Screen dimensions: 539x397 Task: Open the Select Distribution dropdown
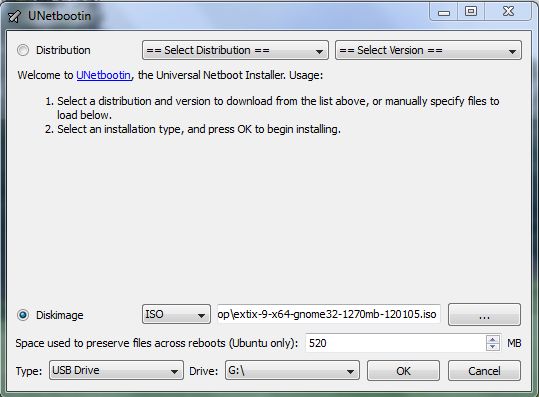click(235, 50)
